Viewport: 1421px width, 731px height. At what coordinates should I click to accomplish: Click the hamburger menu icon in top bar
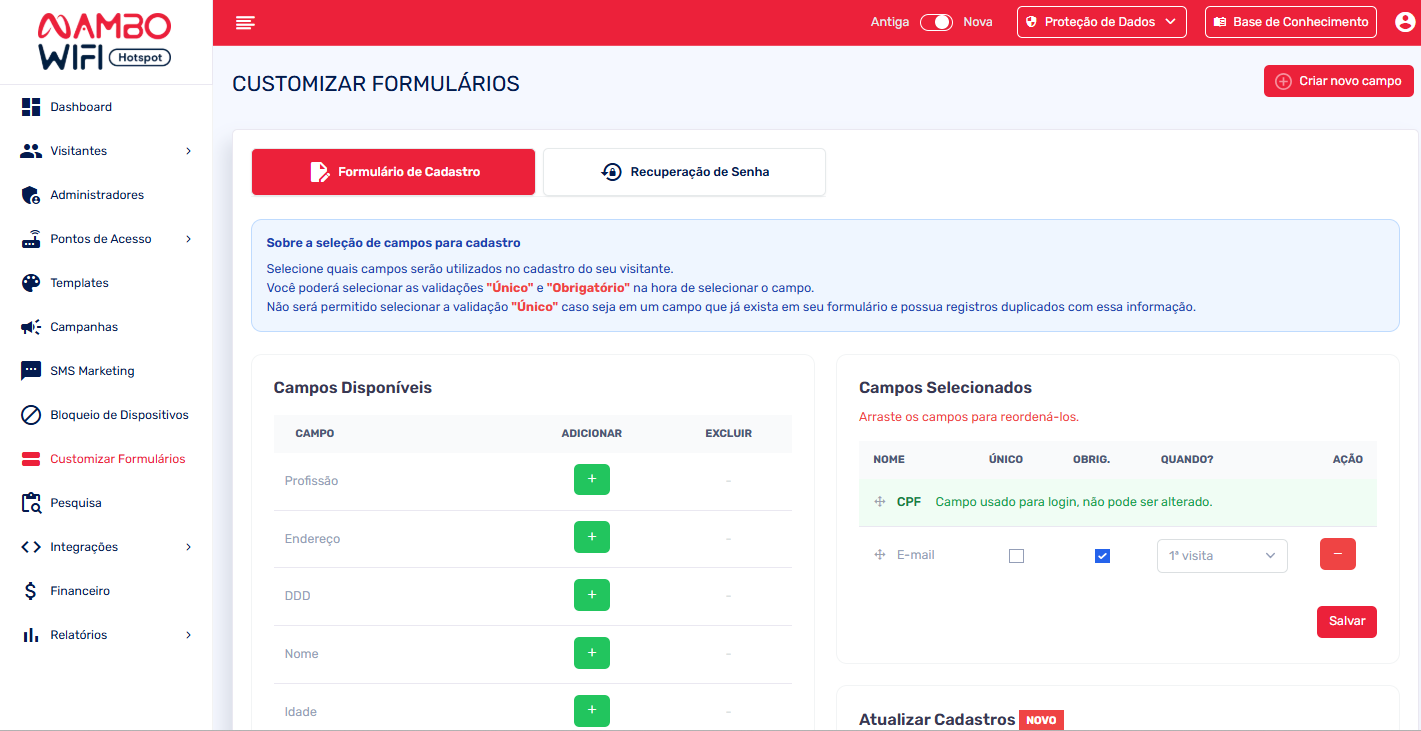(245, 23)
